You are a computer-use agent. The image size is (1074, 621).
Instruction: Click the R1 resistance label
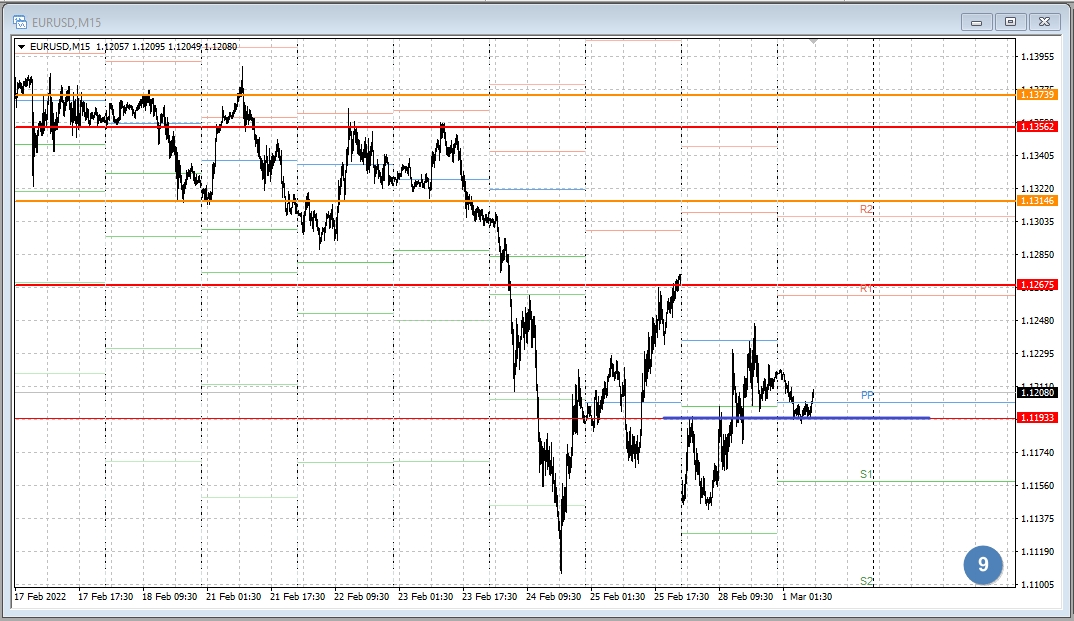[866, 288]
